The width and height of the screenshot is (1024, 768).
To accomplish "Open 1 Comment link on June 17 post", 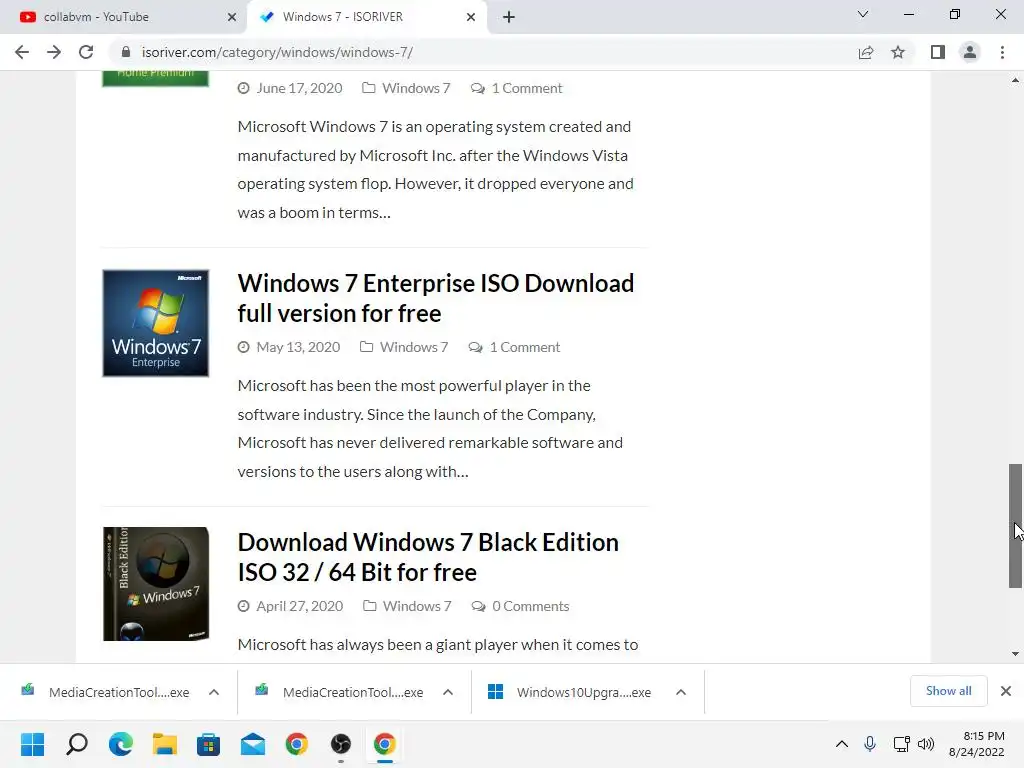I will point(526,88).
